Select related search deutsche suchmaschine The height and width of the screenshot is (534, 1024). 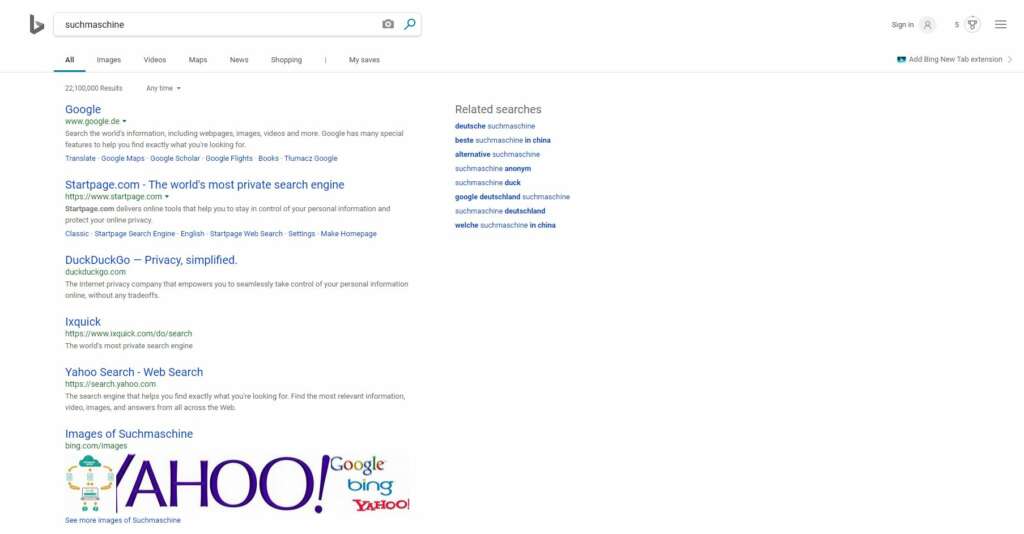point(495,126)
